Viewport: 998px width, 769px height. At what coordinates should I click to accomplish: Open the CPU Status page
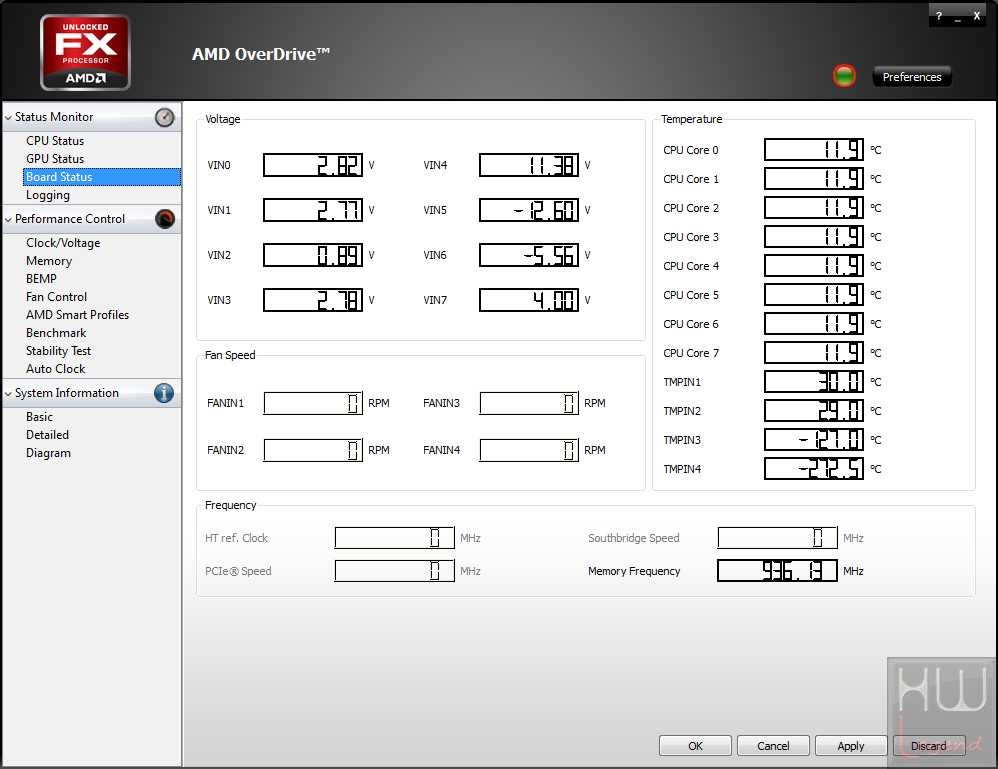(55, 141)
